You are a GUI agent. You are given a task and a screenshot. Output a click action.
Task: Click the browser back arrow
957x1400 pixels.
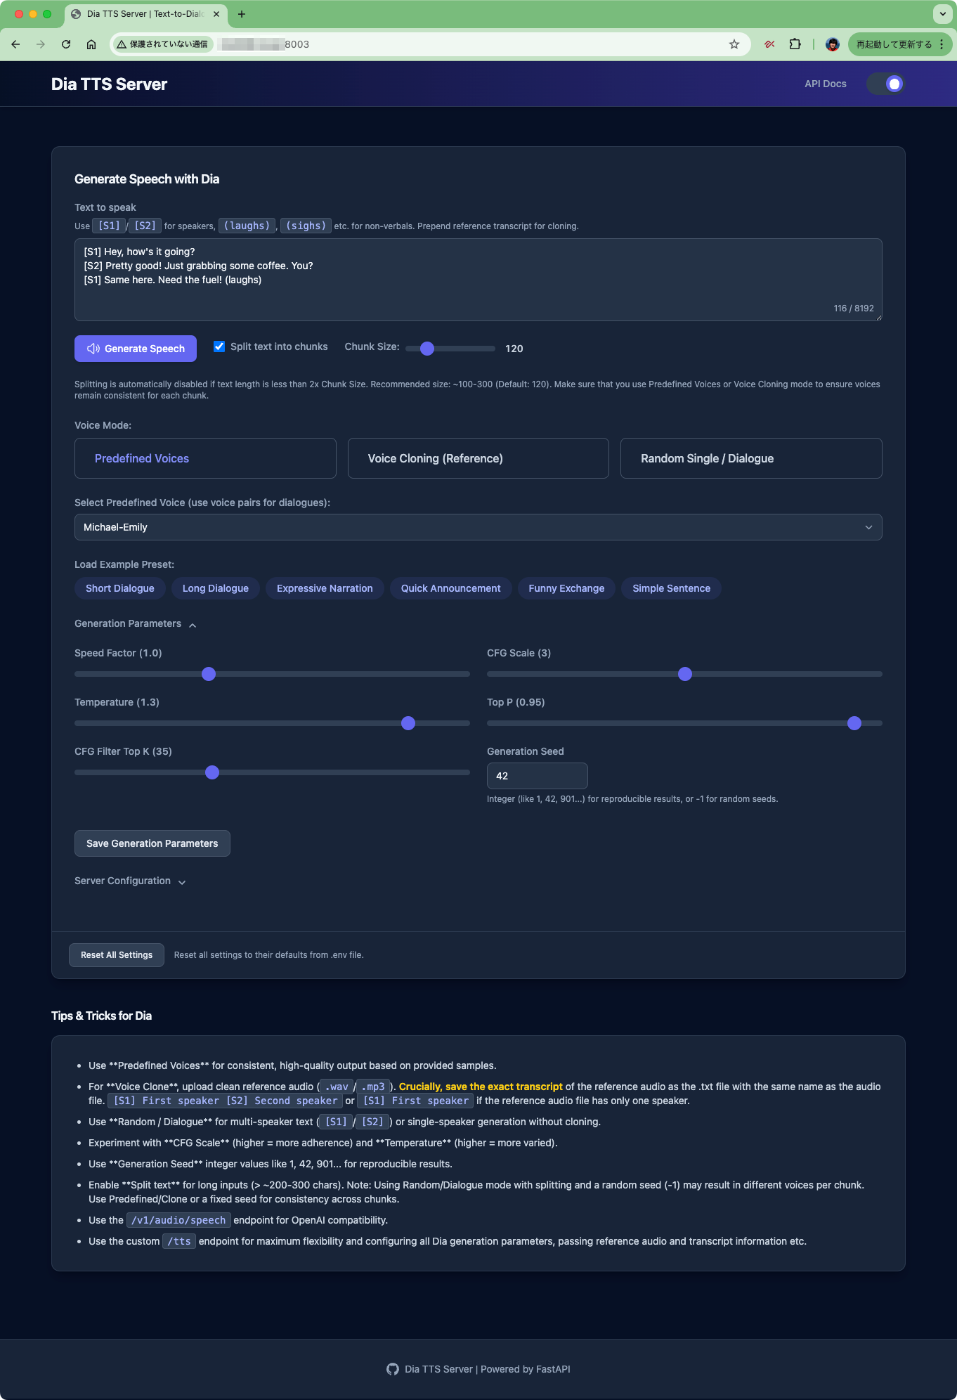pyautogui.click(x=15, y=44)
